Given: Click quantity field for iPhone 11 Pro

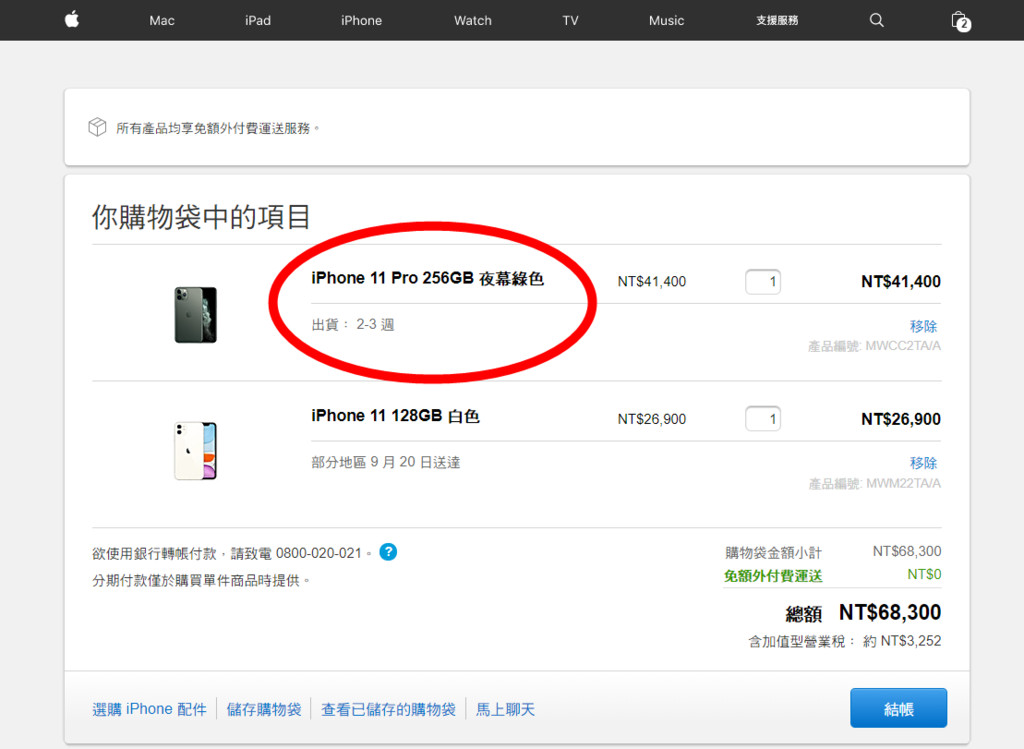Looking at the screenshot, I should [763, 282].
